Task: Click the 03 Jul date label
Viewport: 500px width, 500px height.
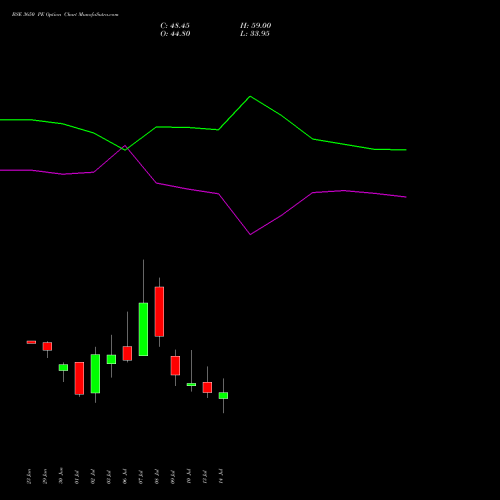Action: (109, 476)
